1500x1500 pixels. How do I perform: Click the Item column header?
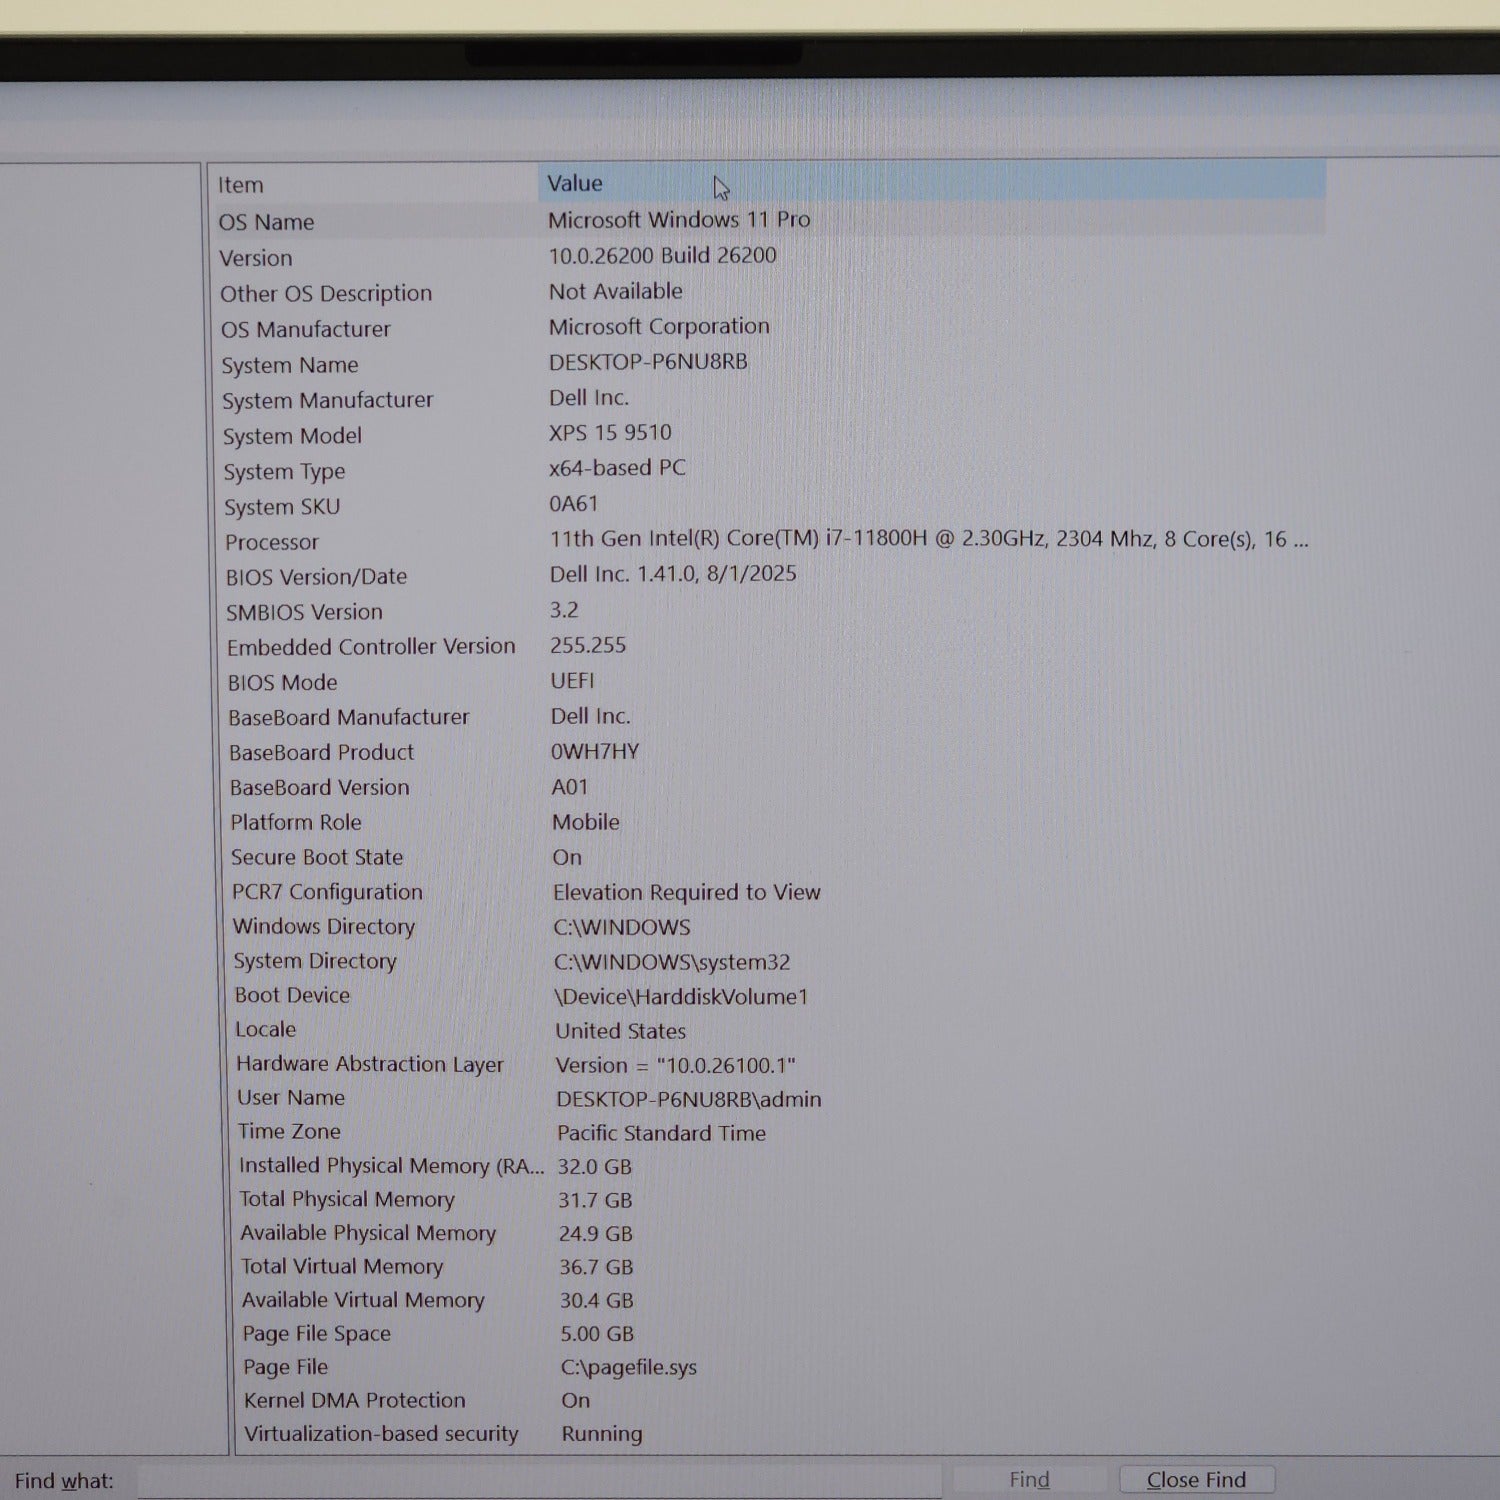coord(241,185)
